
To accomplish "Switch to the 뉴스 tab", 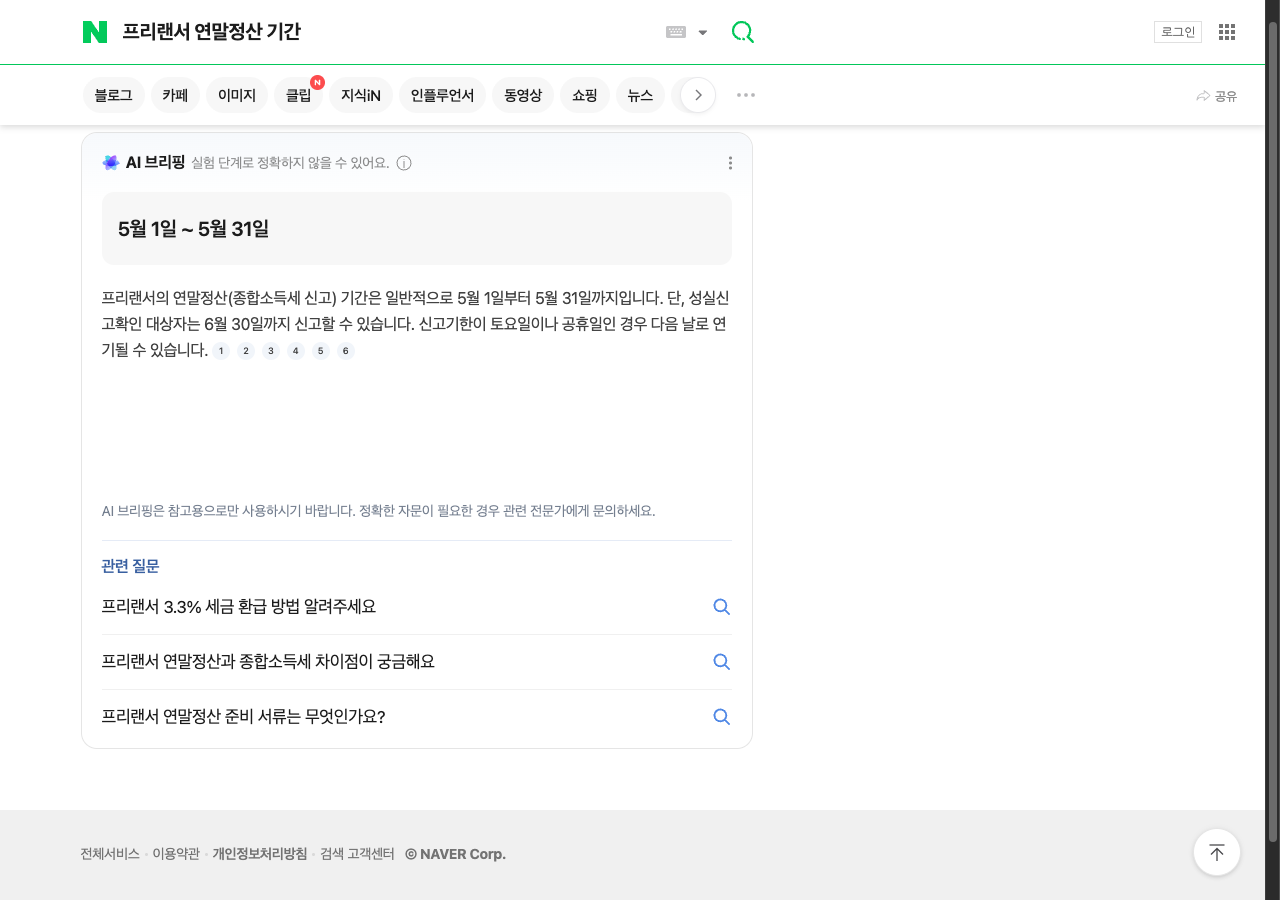I will (640, 95).
